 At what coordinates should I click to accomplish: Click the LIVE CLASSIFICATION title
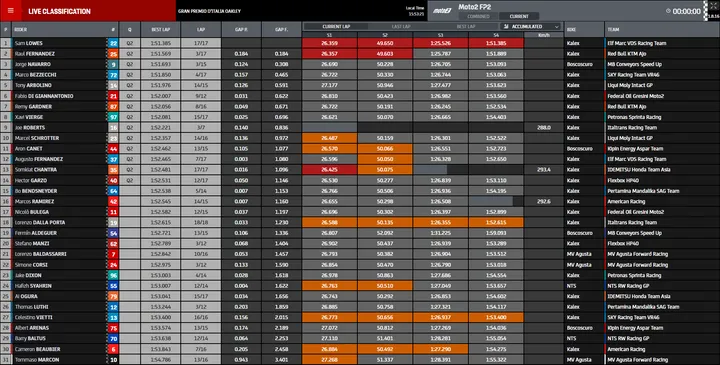[59, 11]
